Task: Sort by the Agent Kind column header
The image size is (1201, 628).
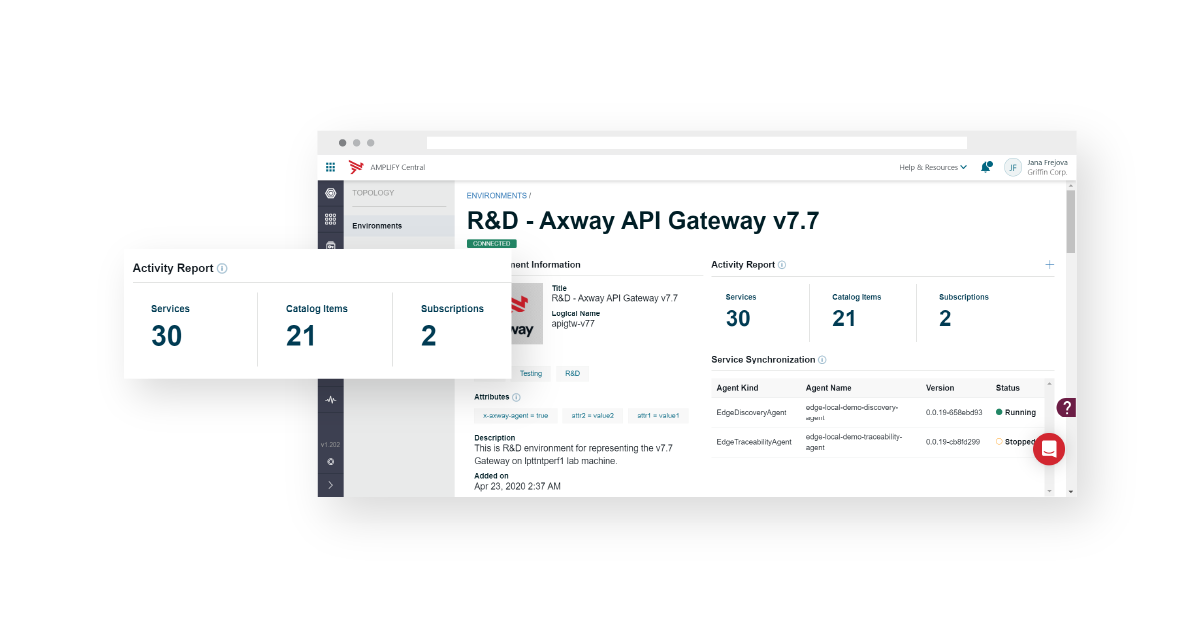Action: tap(738, 388)
